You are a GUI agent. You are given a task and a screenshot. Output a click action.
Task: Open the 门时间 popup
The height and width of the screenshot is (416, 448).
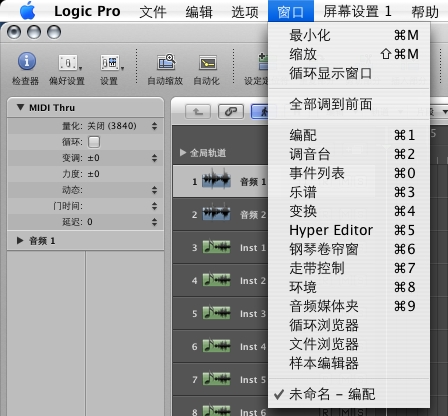[154, 206]
